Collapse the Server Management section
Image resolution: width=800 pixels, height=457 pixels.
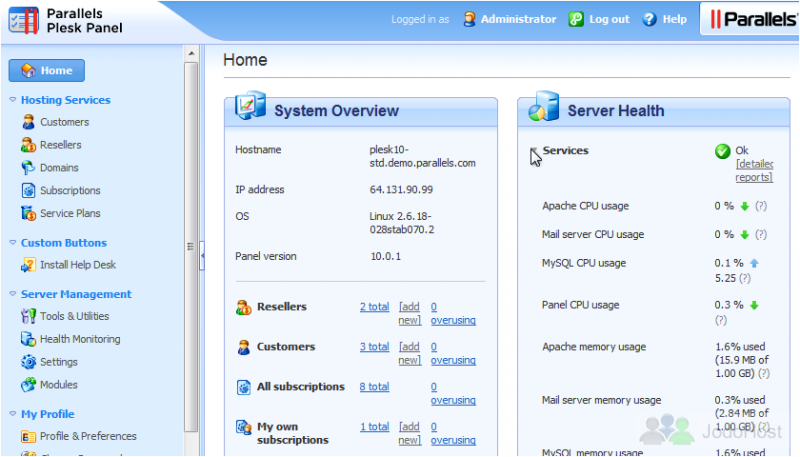click(13, 294)
